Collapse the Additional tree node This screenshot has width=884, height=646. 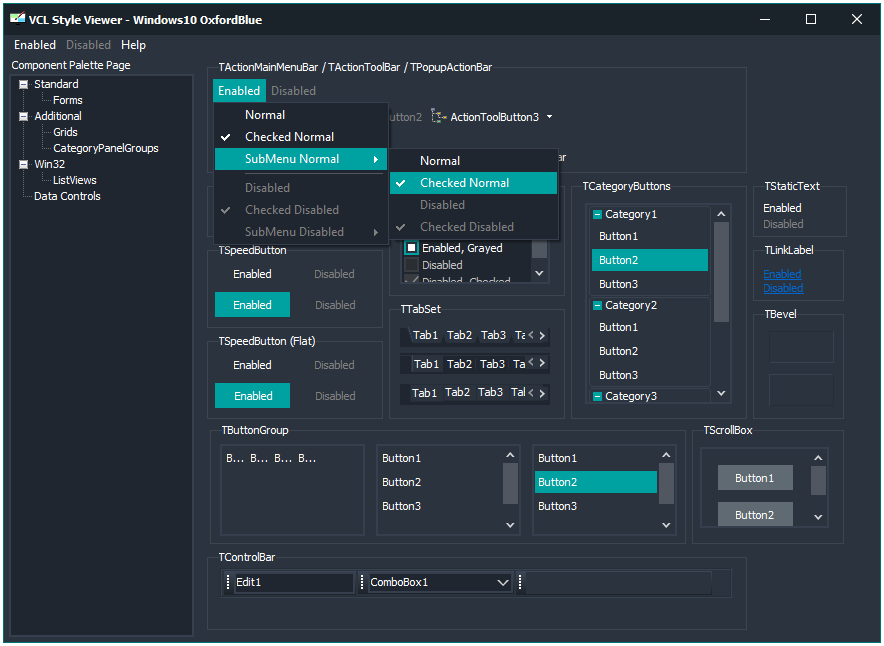24,117
